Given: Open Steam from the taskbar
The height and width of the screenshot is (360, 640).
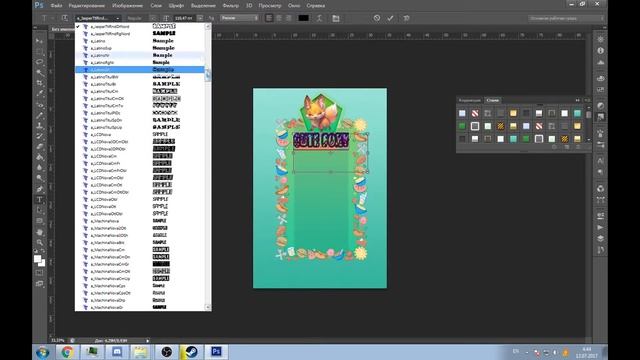Looking at the screenshot, I should 191,352.
